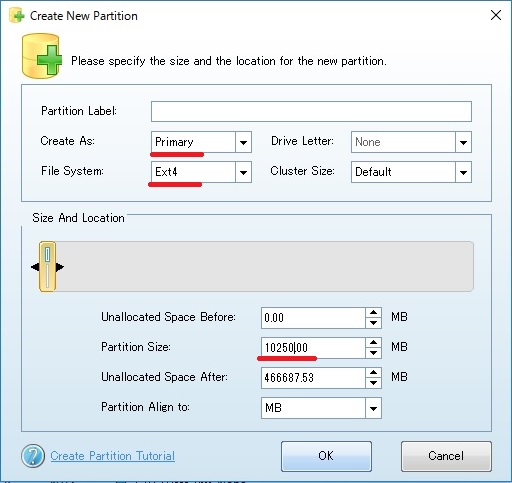512x483 pixels.
Task: Click the large yellow disk plus icon
Action: click(x=42, y=55)
